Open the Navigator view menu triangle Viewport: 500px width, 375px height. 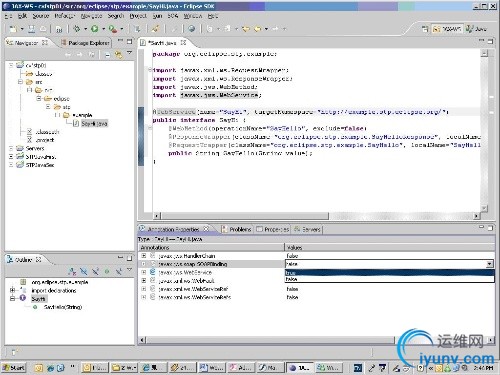[x=129, y=53]
